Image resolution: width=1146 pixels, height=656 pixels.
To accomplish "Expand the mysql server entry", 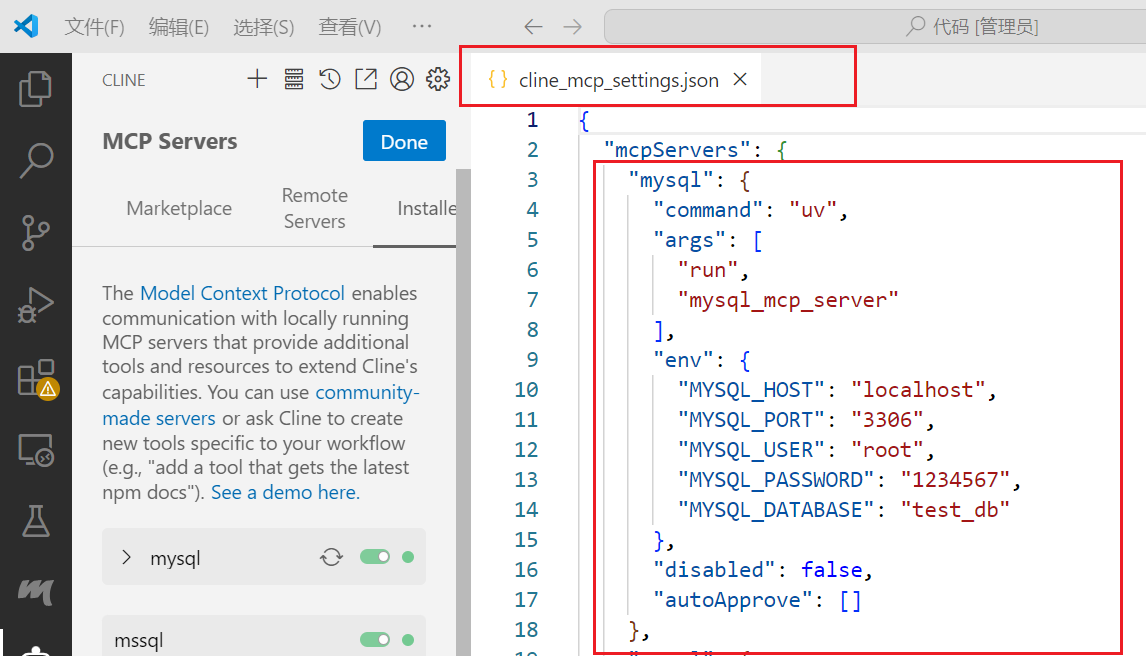I will pyautogui.click(x=126, y=557).
